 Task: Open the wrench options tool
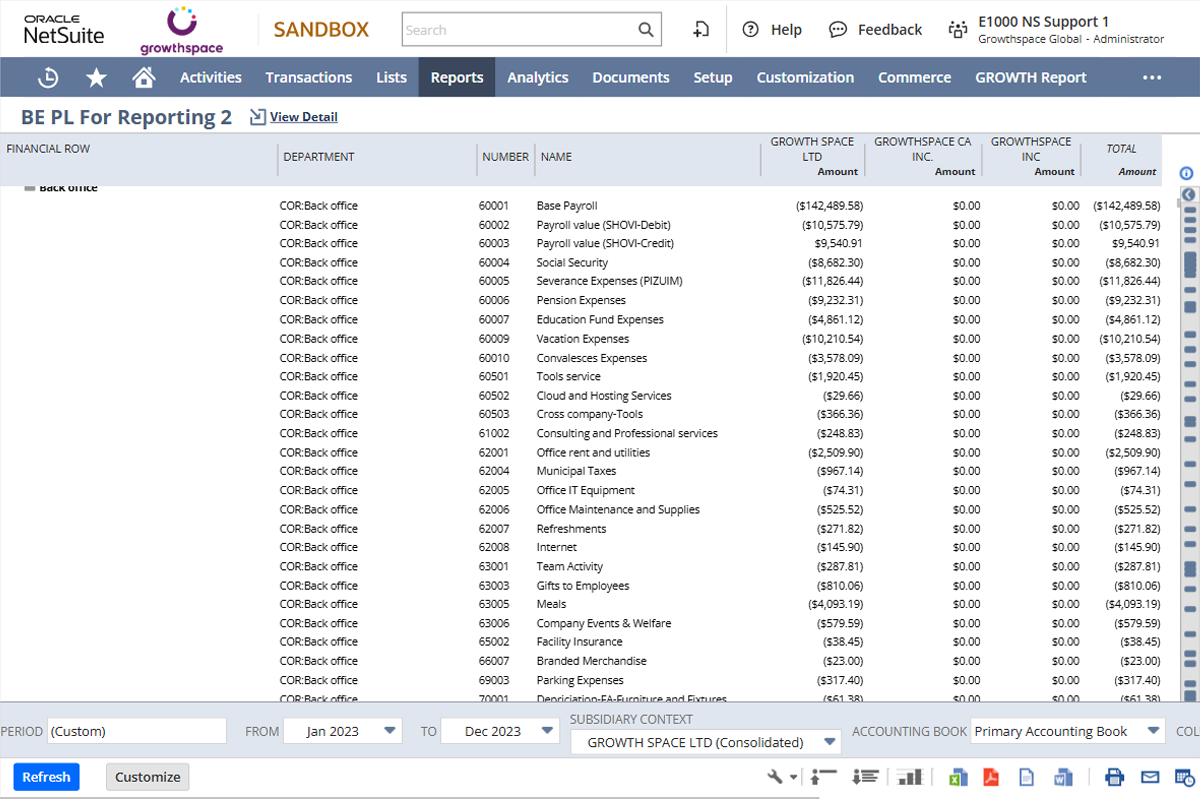click(x=775, y=777)
